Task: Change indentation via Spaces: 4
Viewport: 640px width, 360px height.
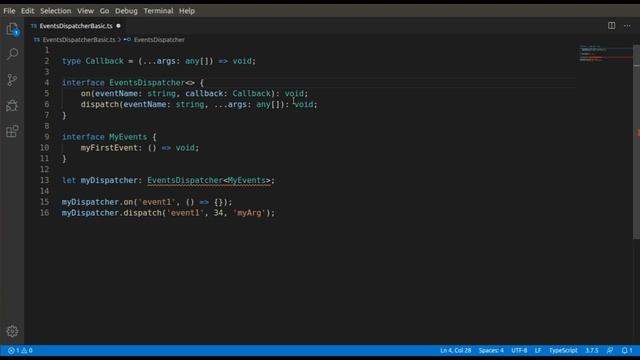Action: pos(491,351)
